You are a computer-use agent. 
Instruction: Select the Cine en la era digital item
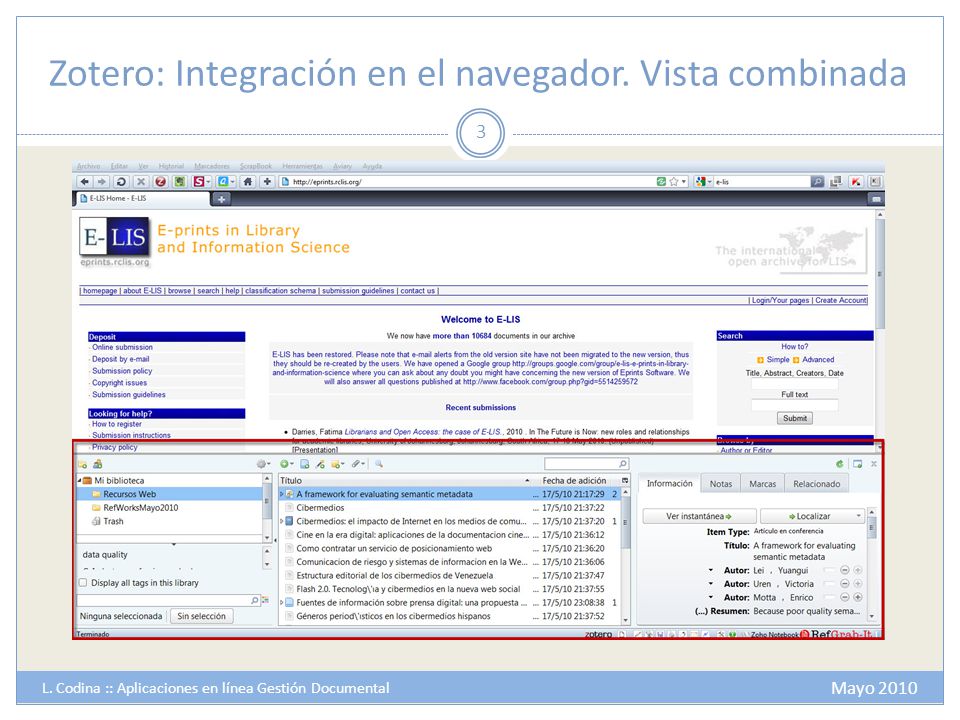(412, 534)
